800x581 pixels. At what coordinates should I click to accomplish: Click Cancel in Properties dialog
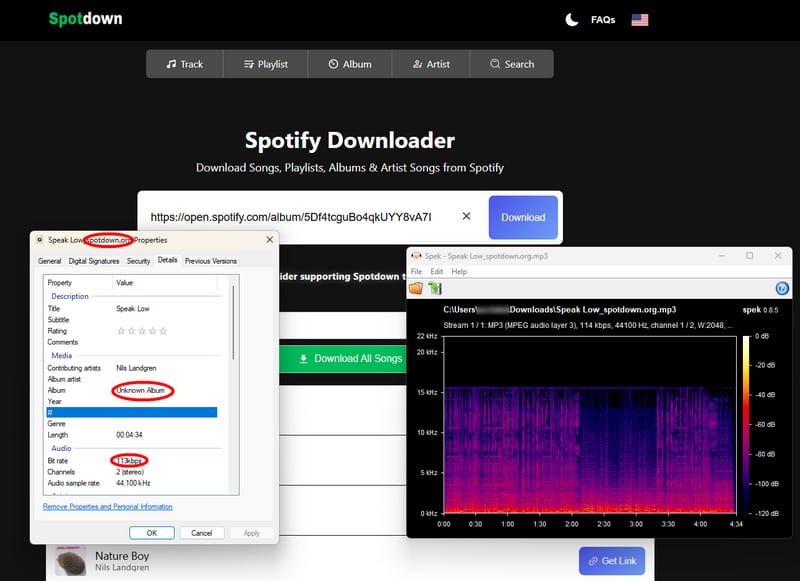pyautogui.click(x=202, y=533)
